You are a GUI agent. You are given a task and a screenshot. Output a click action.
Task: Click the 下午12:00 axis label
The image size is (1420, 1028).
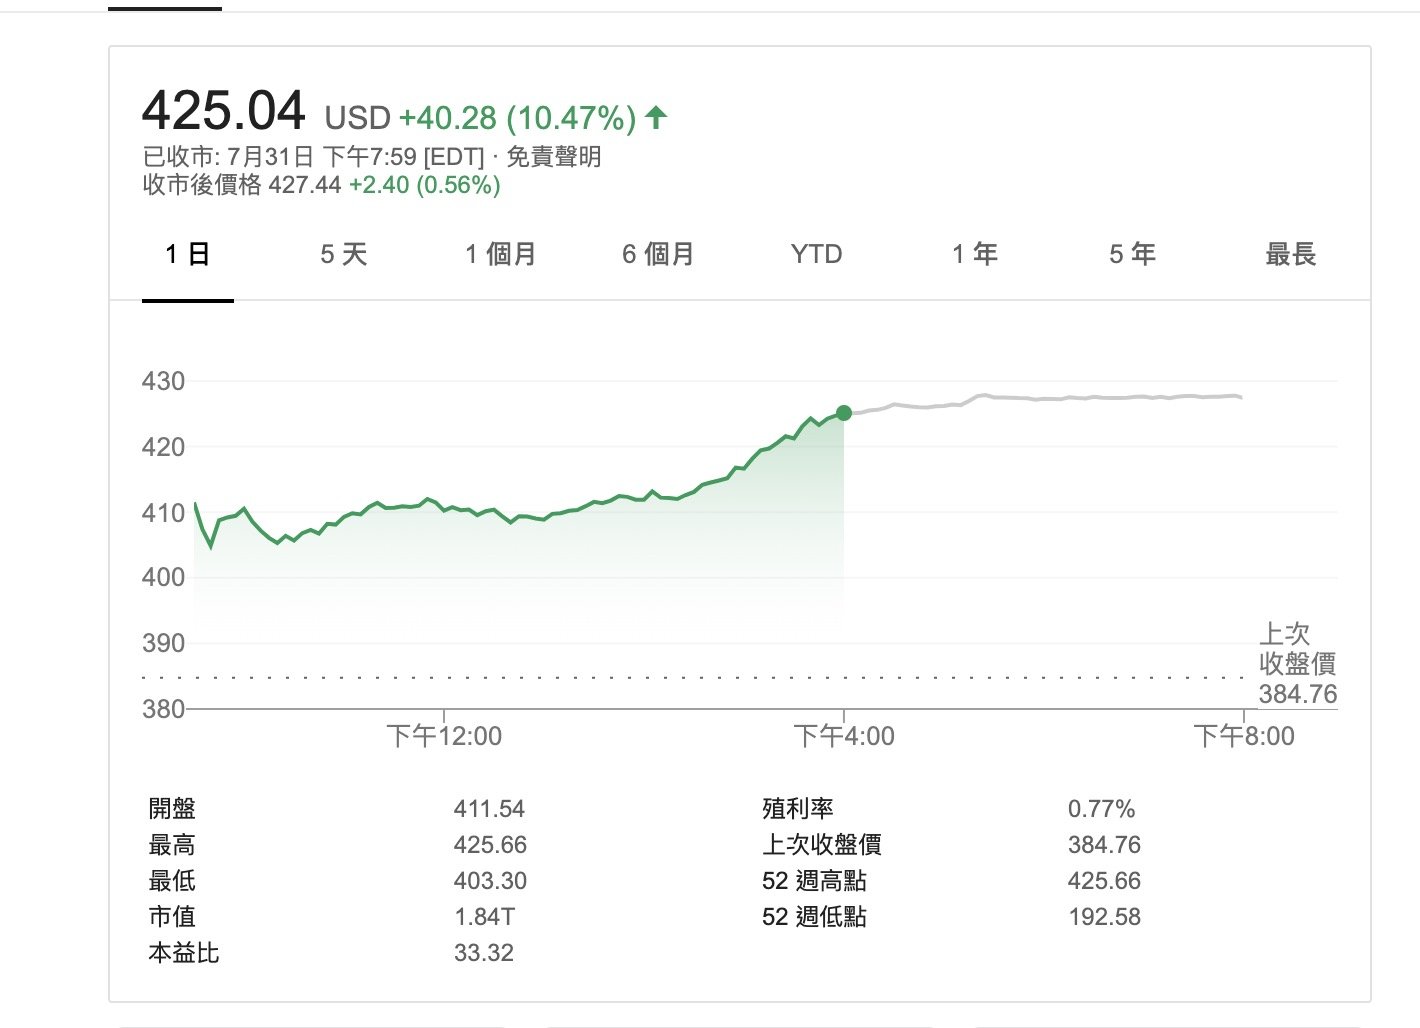[x=444, y=736]
